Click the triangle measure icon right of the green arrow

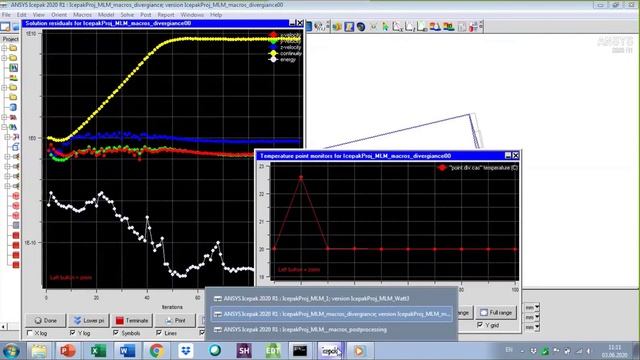(397, 27)
